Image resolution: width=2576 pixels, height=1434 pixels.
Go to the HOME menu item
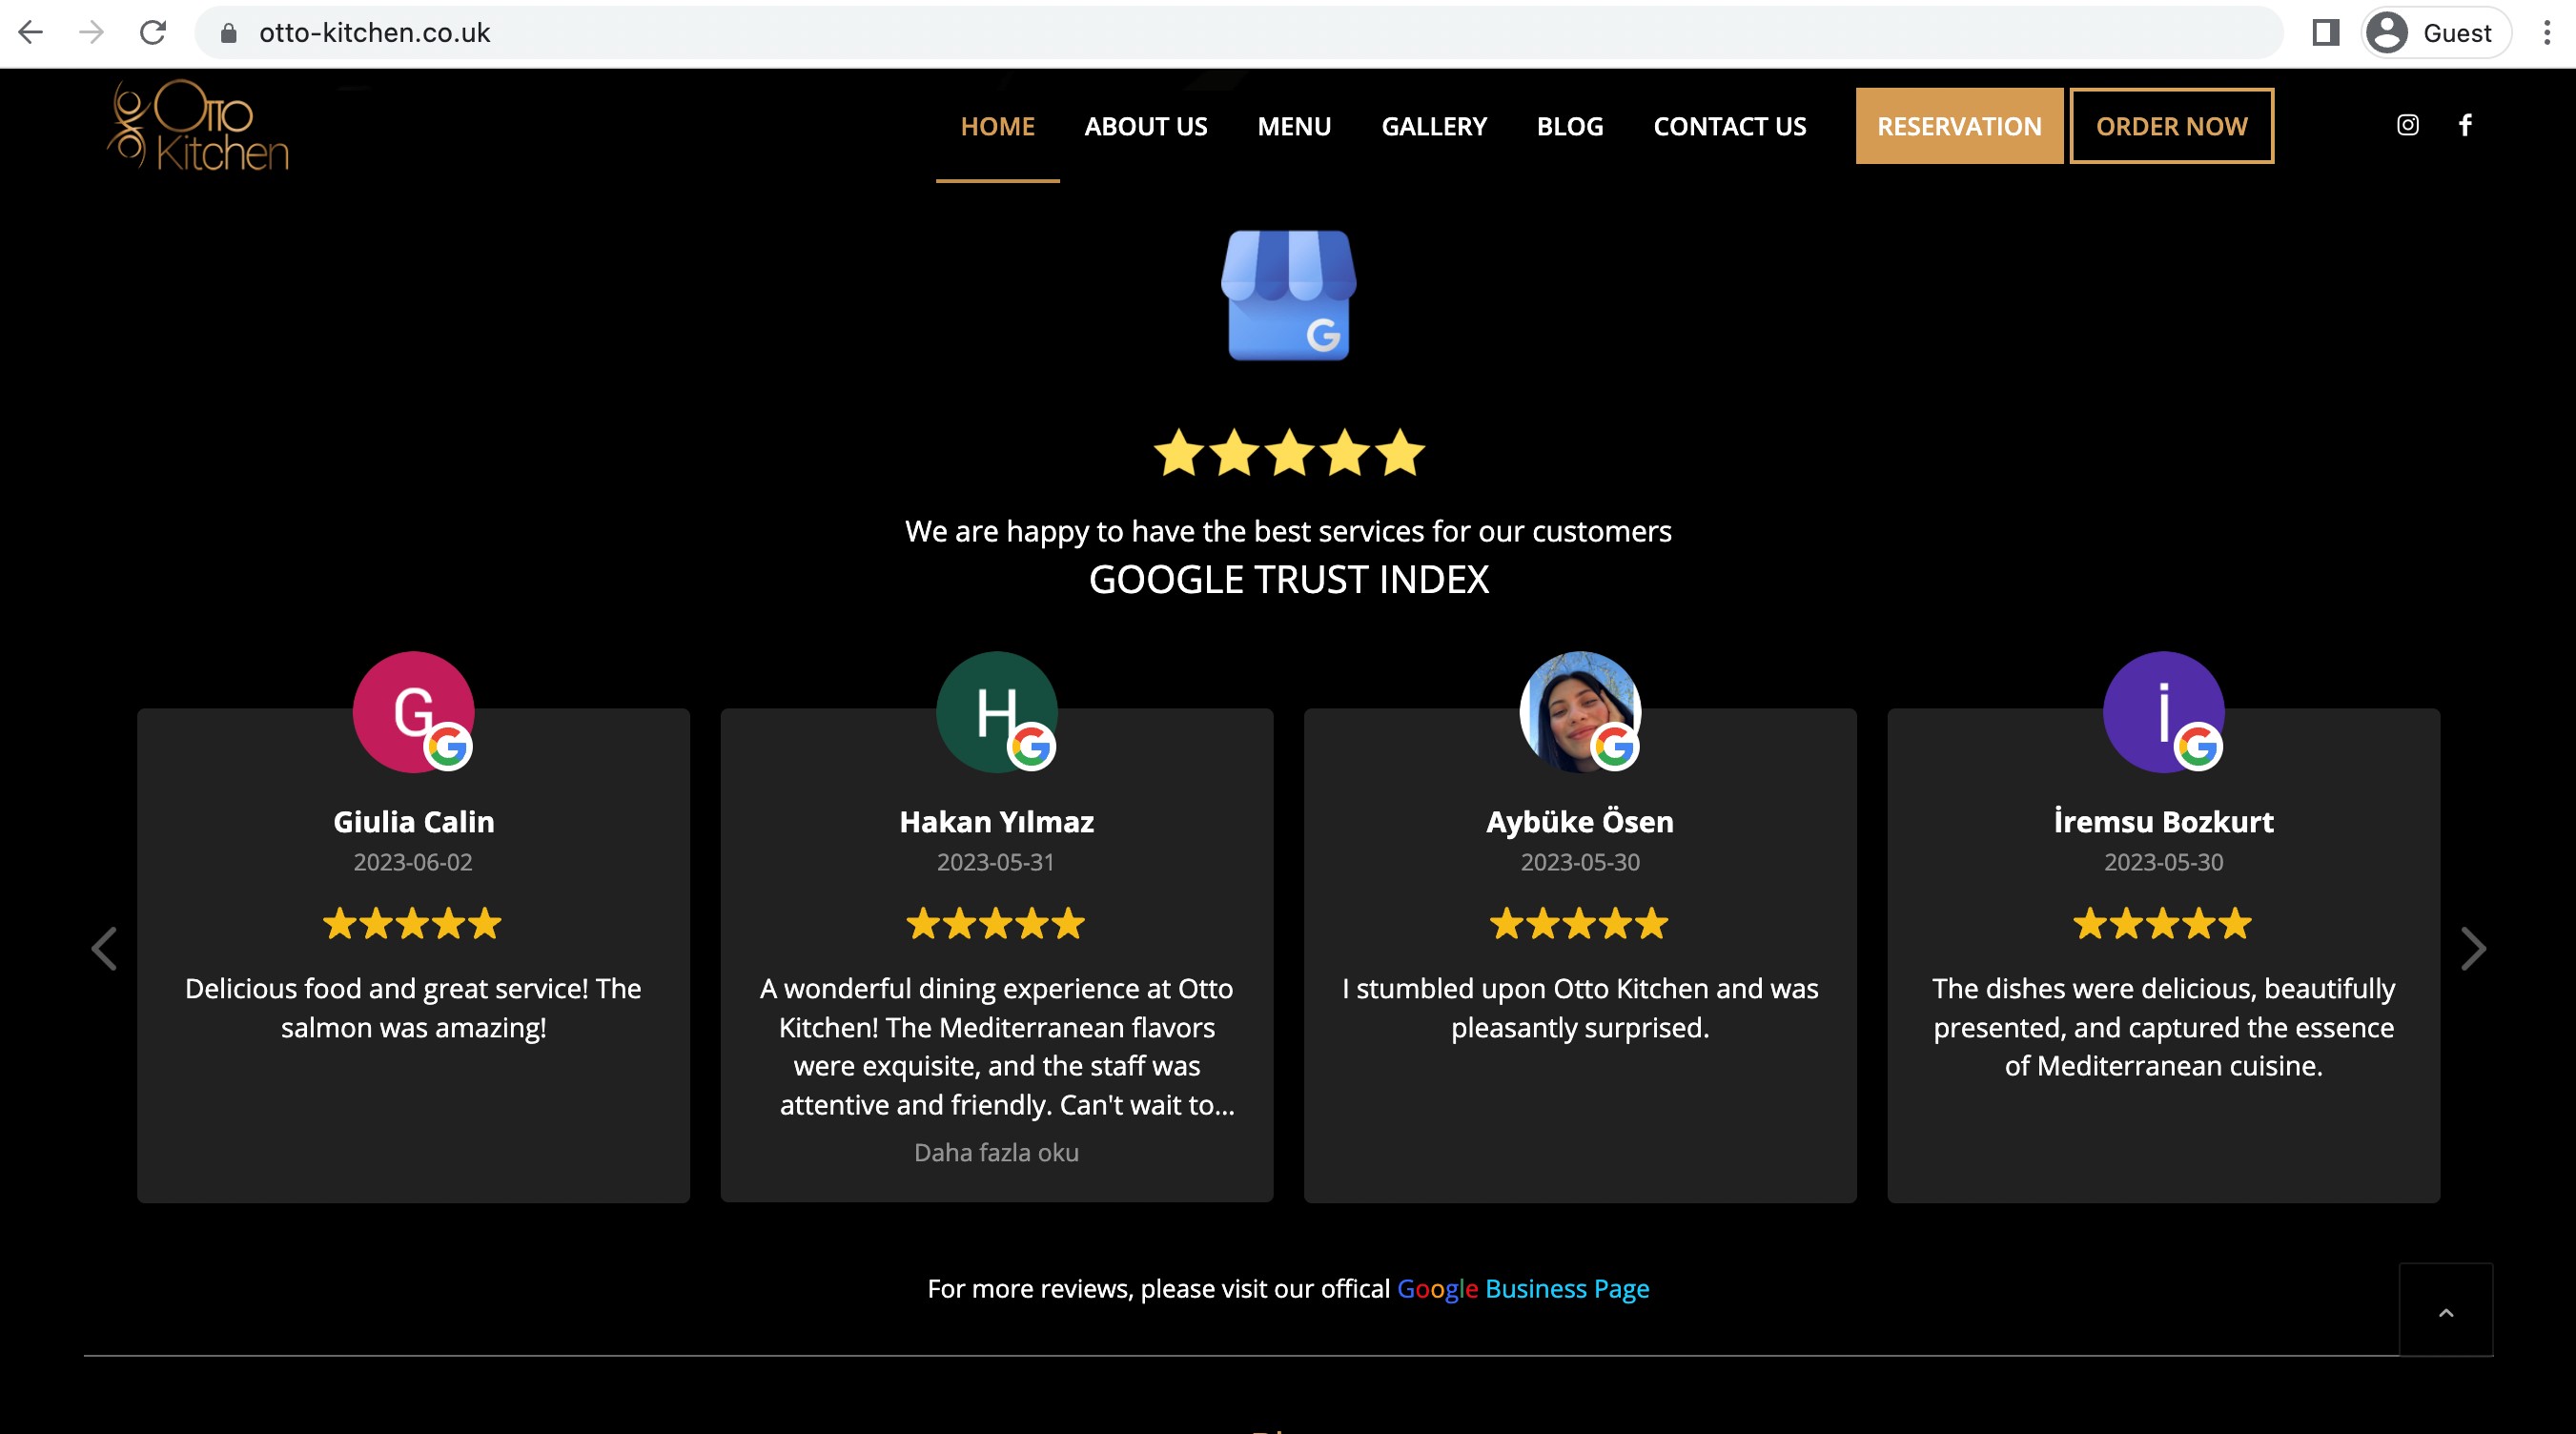(x=997, y=126)
